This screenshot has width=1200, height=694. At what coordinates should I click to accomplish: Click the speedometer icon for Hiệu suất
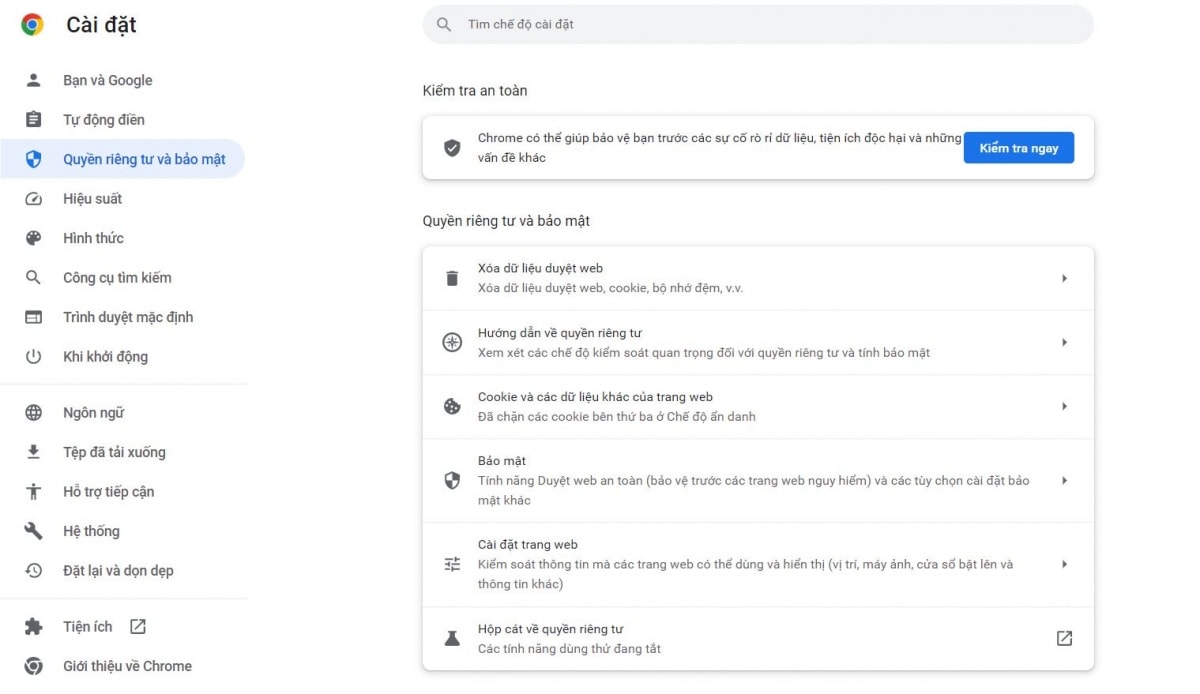coord(34,199)
